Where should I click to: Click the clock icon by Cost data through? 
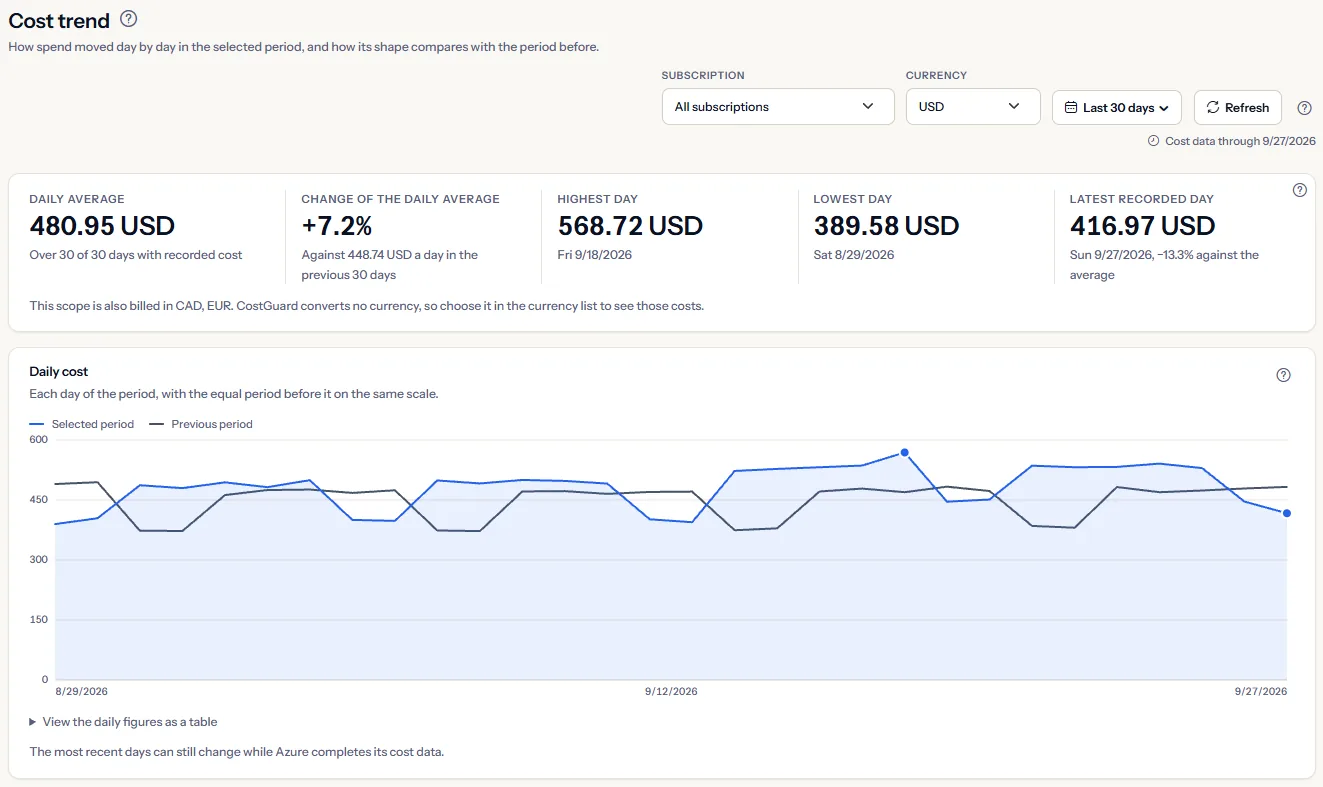[x=1154, y=141]
